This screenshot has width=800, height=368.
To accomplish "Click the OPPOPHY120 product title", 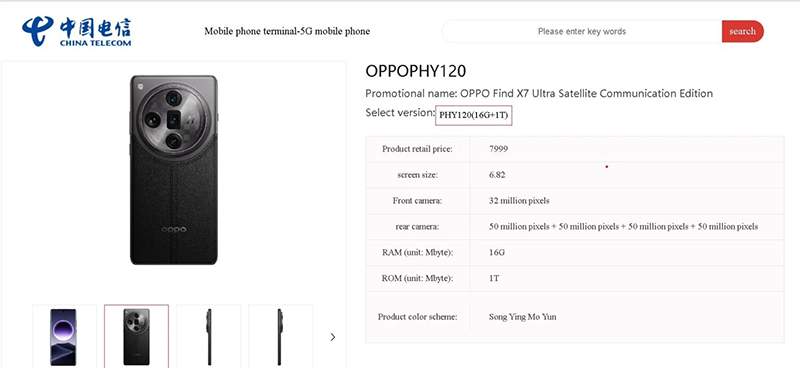I will coord(416,71).
